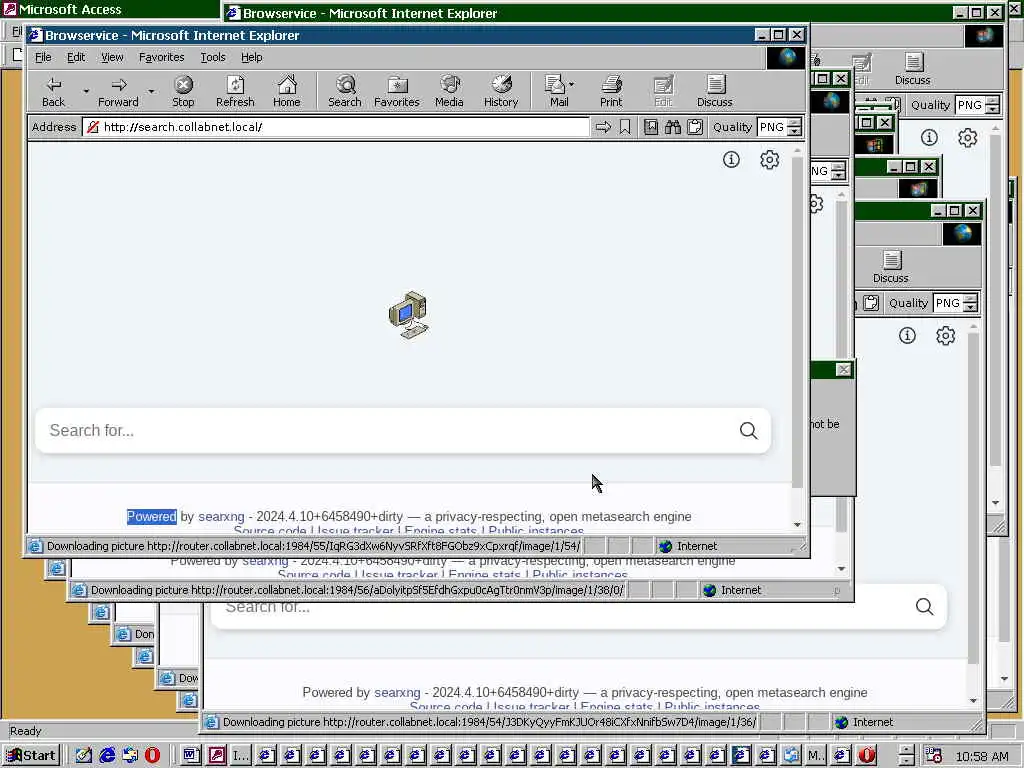1024x768 pixels.
Task: Open Quality PNG combo in lower-right window
Action: click(x=955, y=303)
